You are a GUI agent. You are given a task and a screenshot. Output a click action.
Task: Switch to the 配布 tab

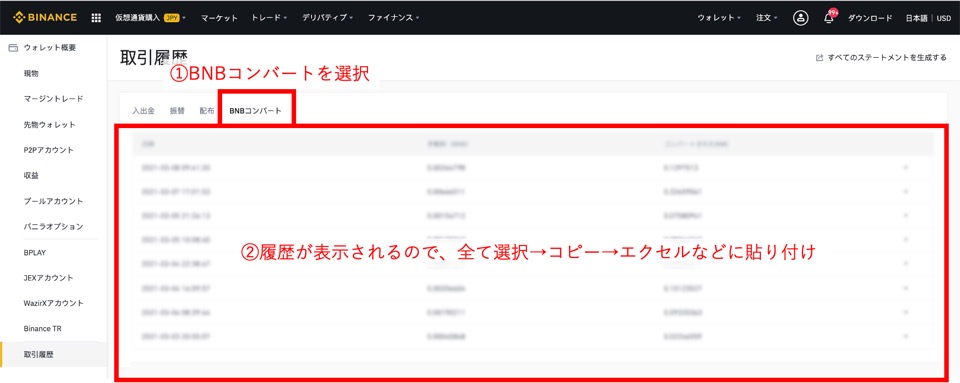tap(207, 111)
